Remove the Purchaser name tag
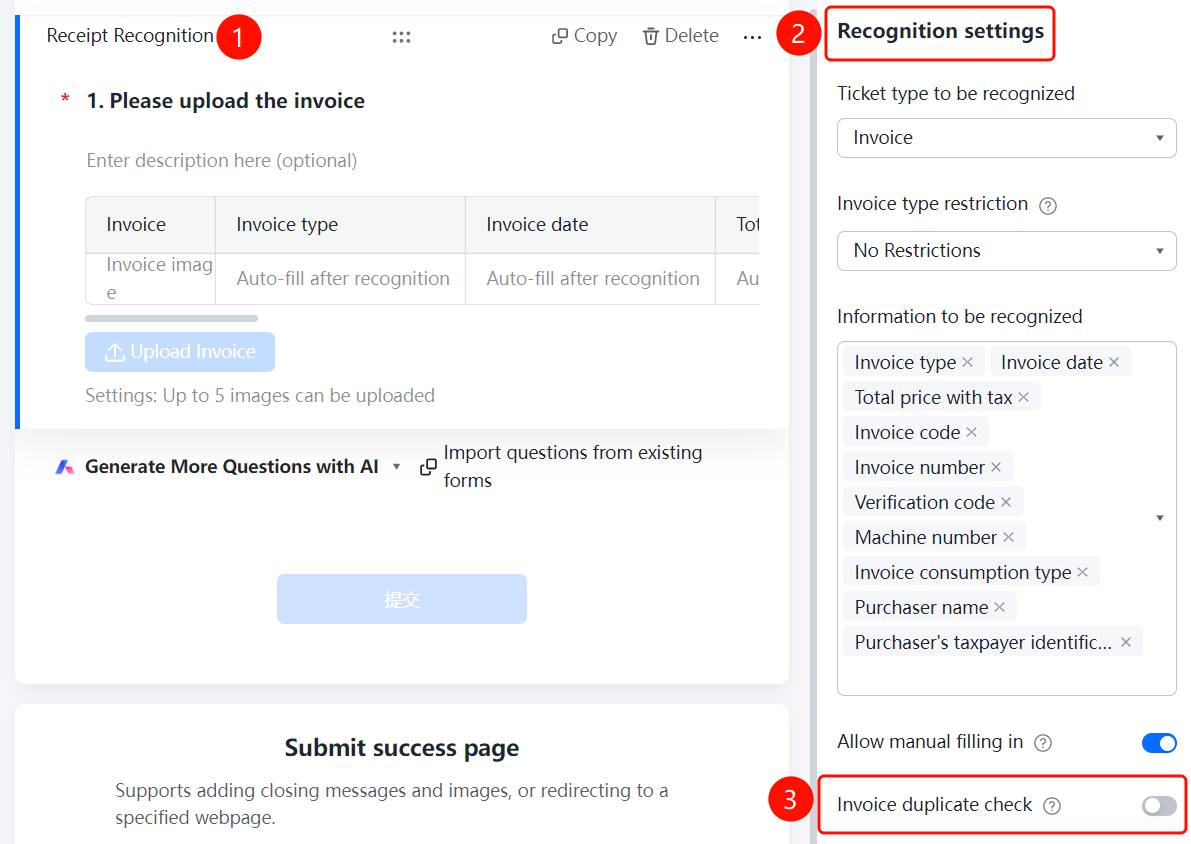The width and height of the screenshot is (1191, 844). pos(1000,607)
